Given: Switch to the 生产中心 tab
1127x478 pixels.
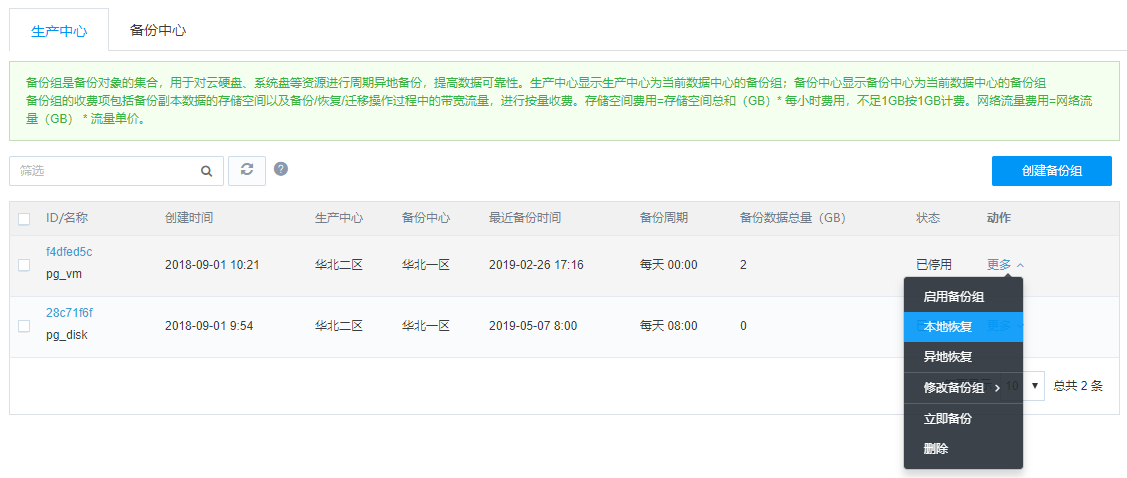Looking at the screenshot, I should 59,31.
